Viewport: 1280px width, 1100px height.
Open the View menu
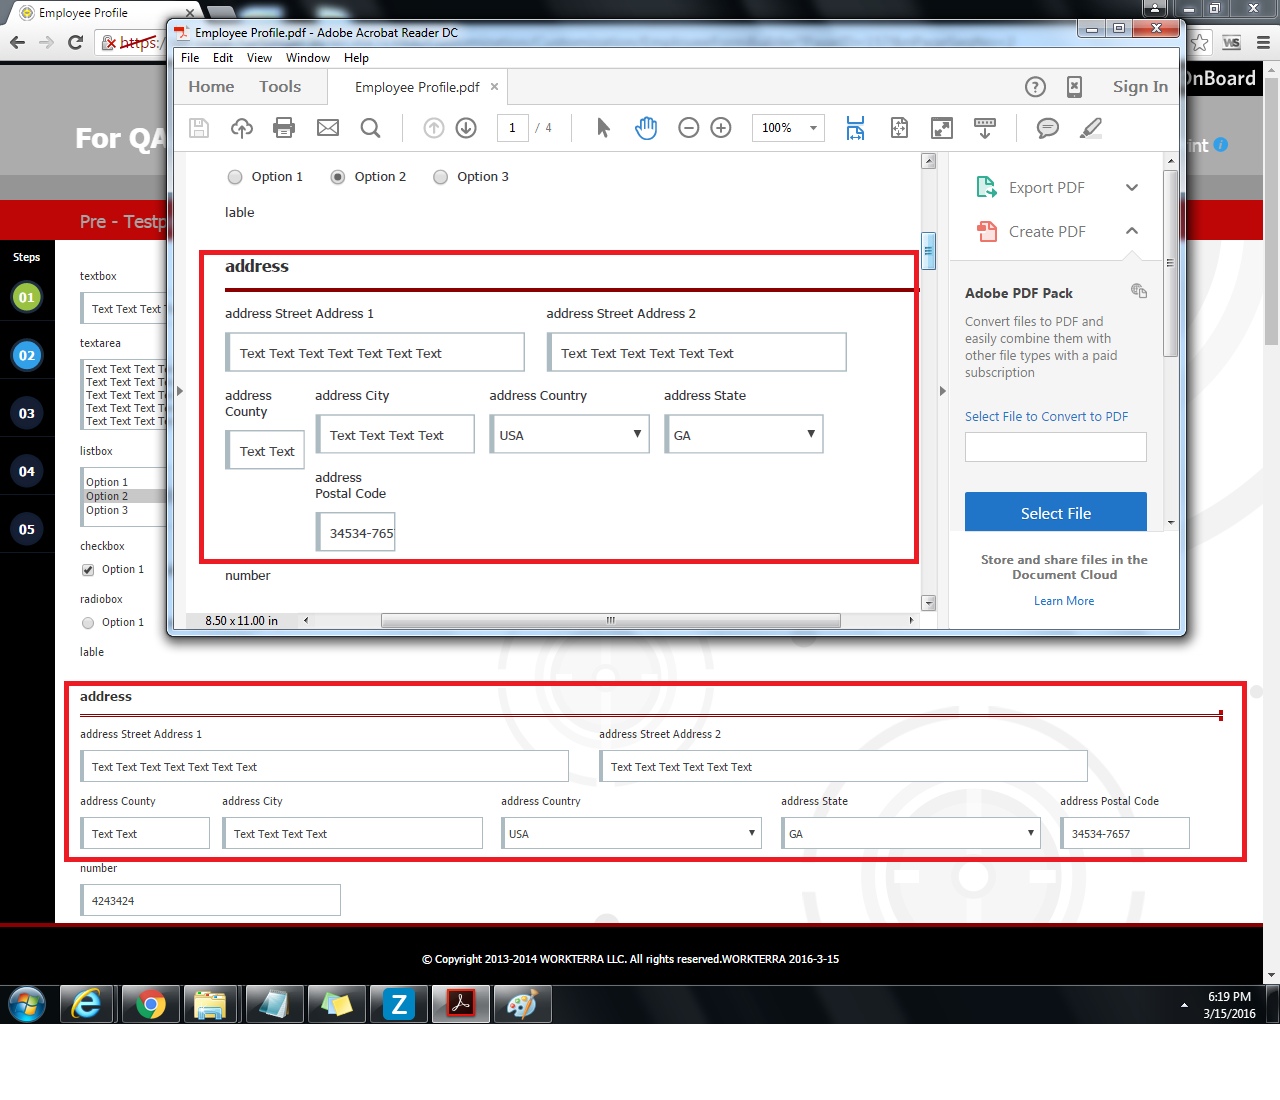pyautogui.click(x=259, y=58)
